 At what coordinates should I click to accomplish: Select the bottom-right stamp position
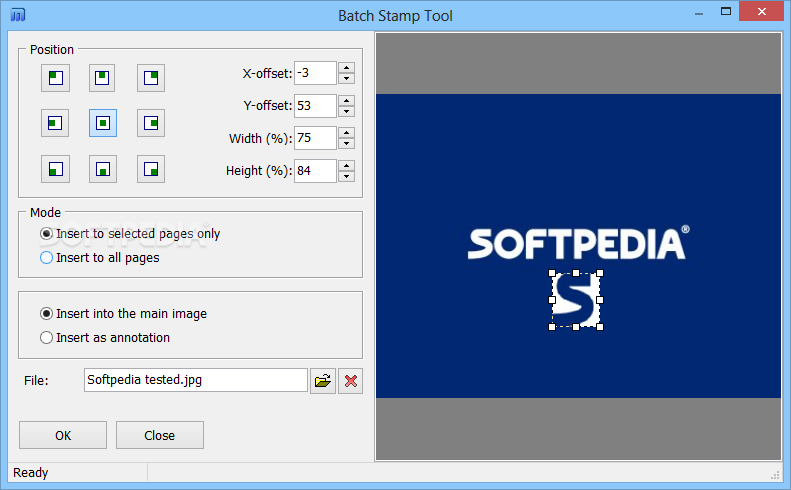click(x=151, y=169)
